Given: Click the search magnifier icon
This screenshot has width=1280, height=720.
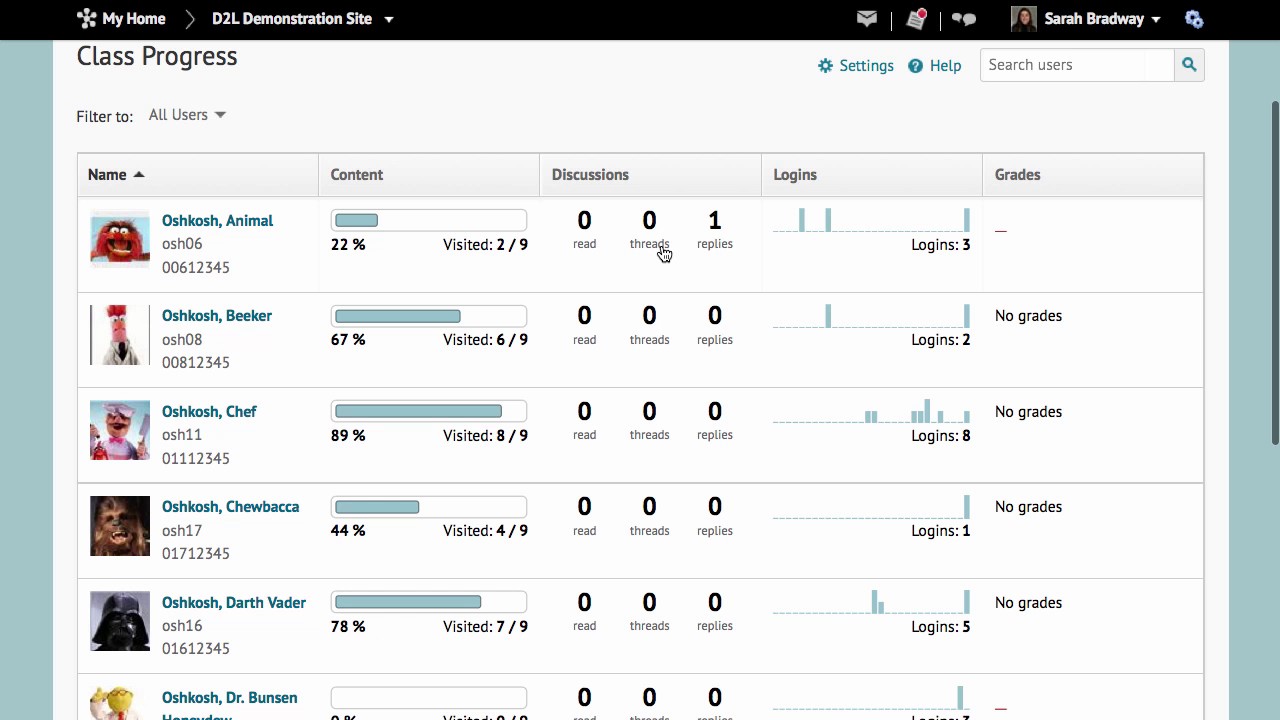Looking at the screenshot, I should [x=1189, y=65].
